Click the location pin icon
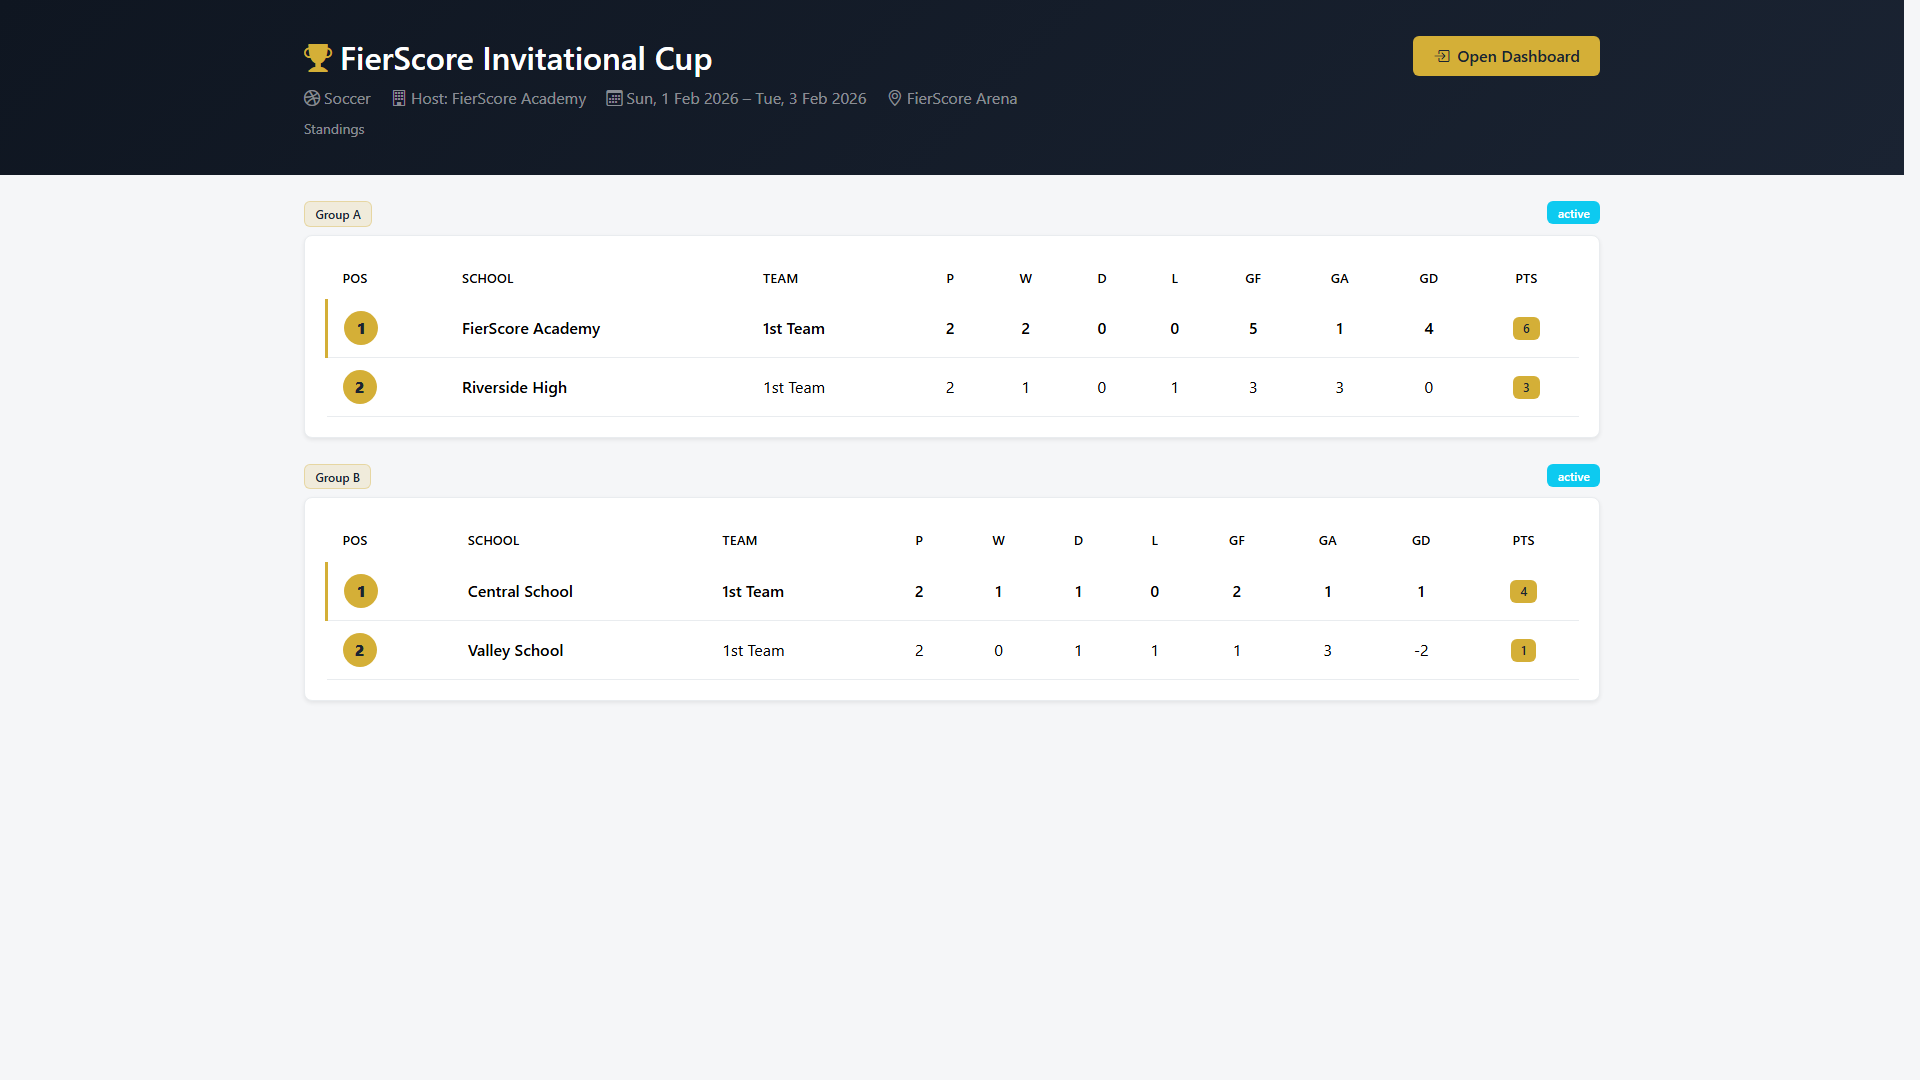 pyautogui.click(x=895, y=98)
